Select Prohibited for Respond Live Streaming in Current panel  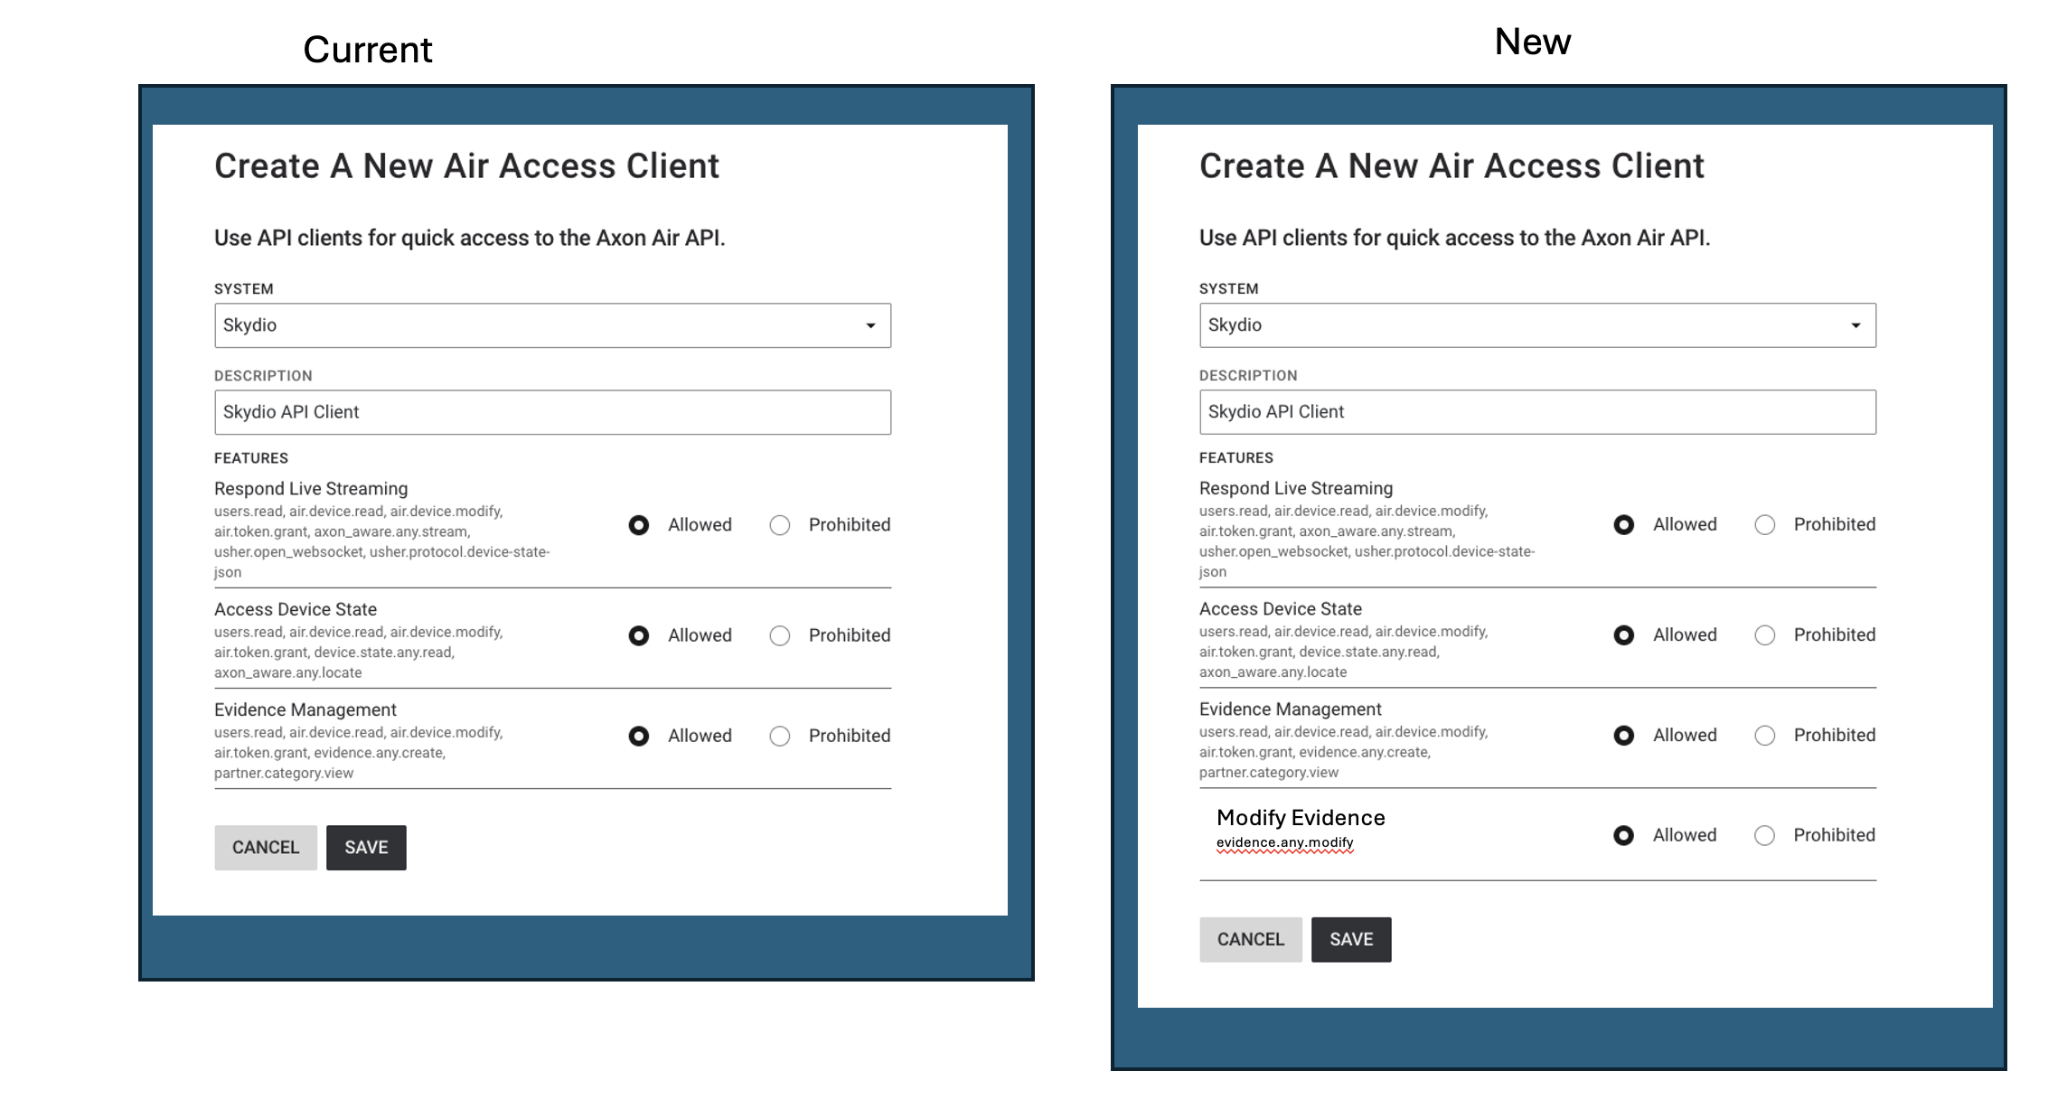tap(780, 525)
